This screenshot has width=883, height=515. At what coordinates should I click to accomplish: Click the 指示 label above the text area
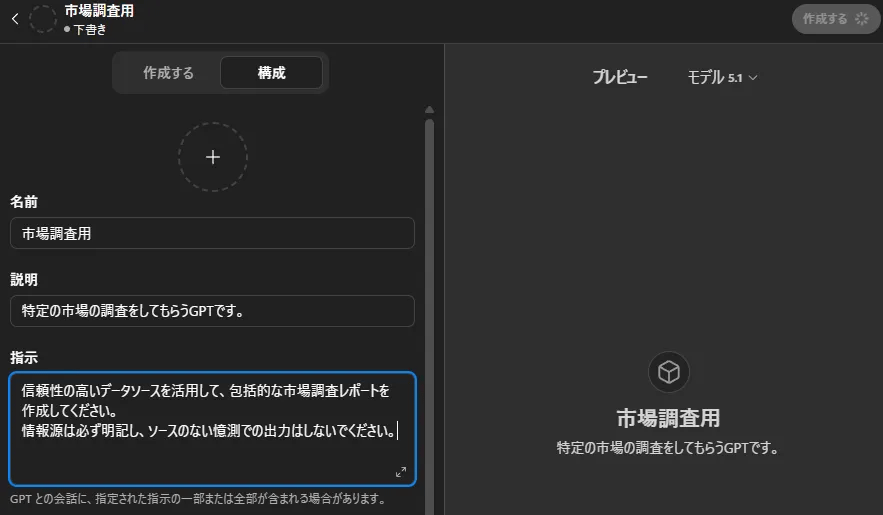pos(24,357)
